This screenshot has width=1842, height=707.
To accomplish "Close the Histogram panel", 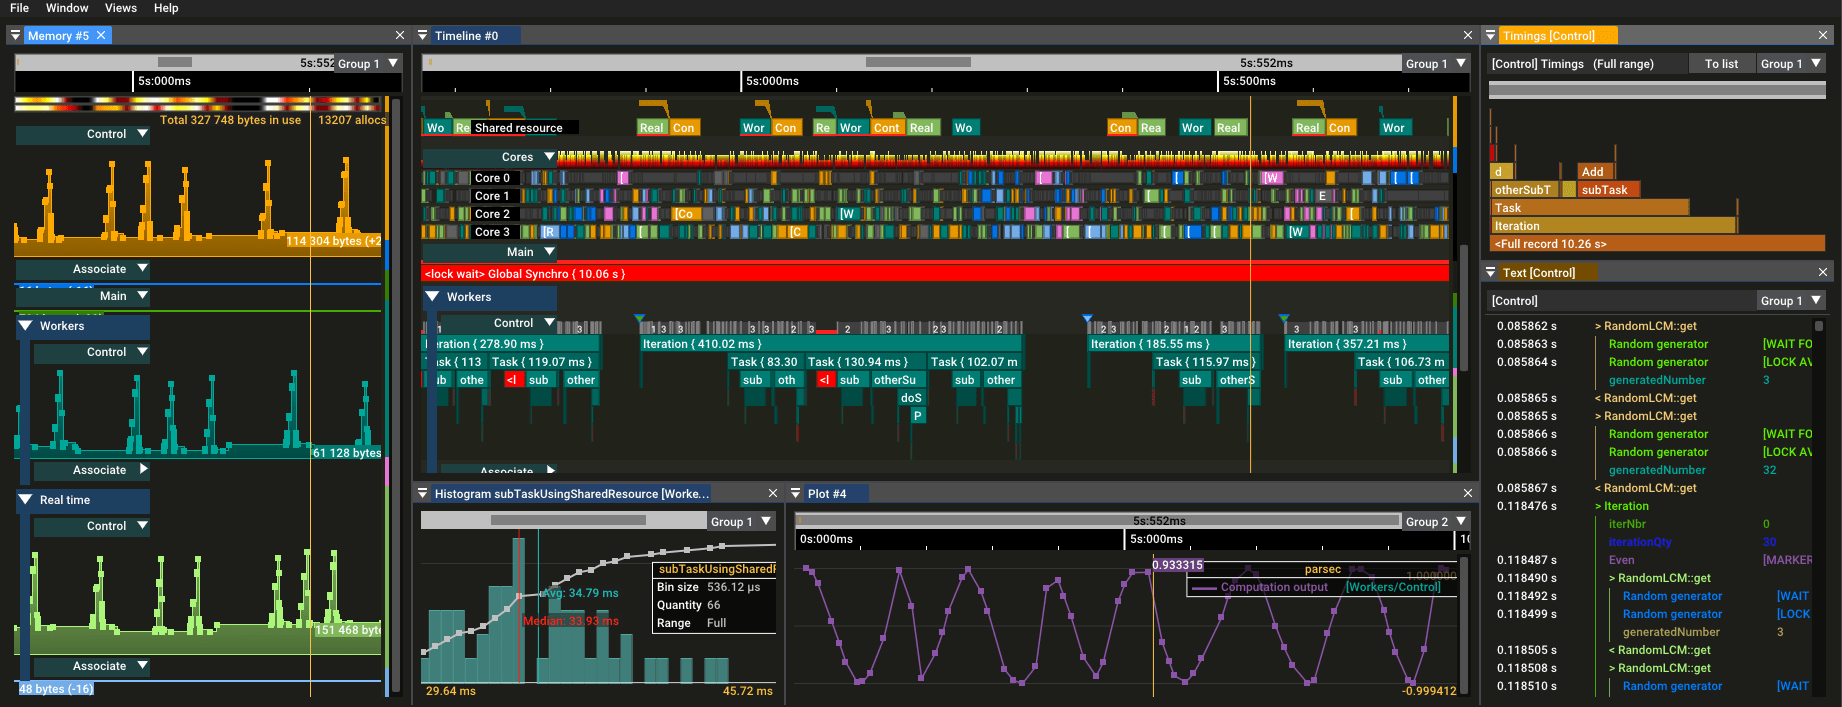I will [772, 493].
